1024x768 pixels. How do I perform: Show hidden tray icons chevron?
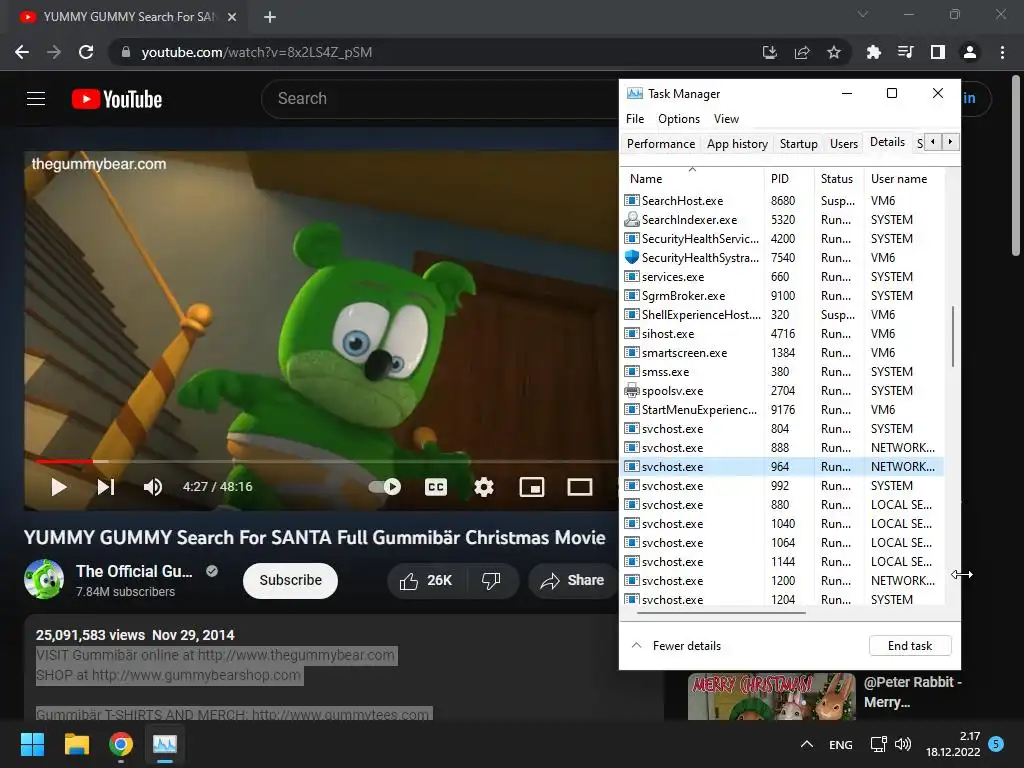click(x=807, y=744)
